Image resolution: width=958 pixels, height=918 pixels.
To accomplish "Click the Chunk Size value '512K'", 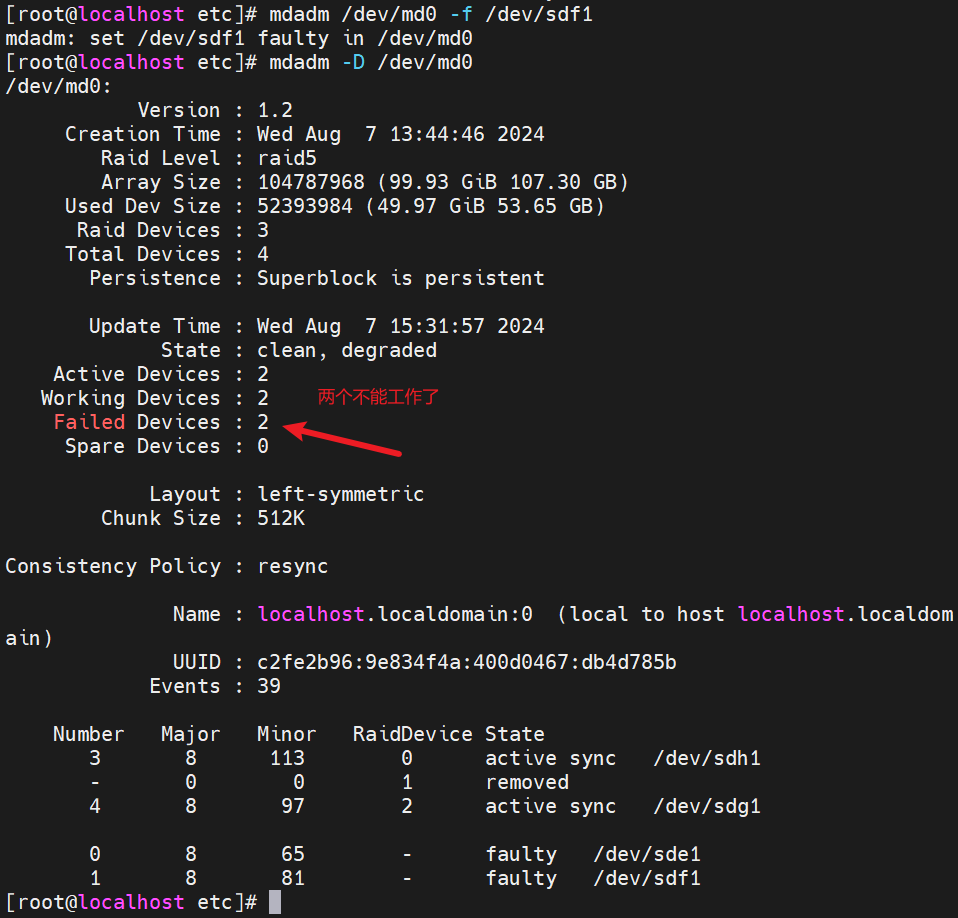I will 281,518.
